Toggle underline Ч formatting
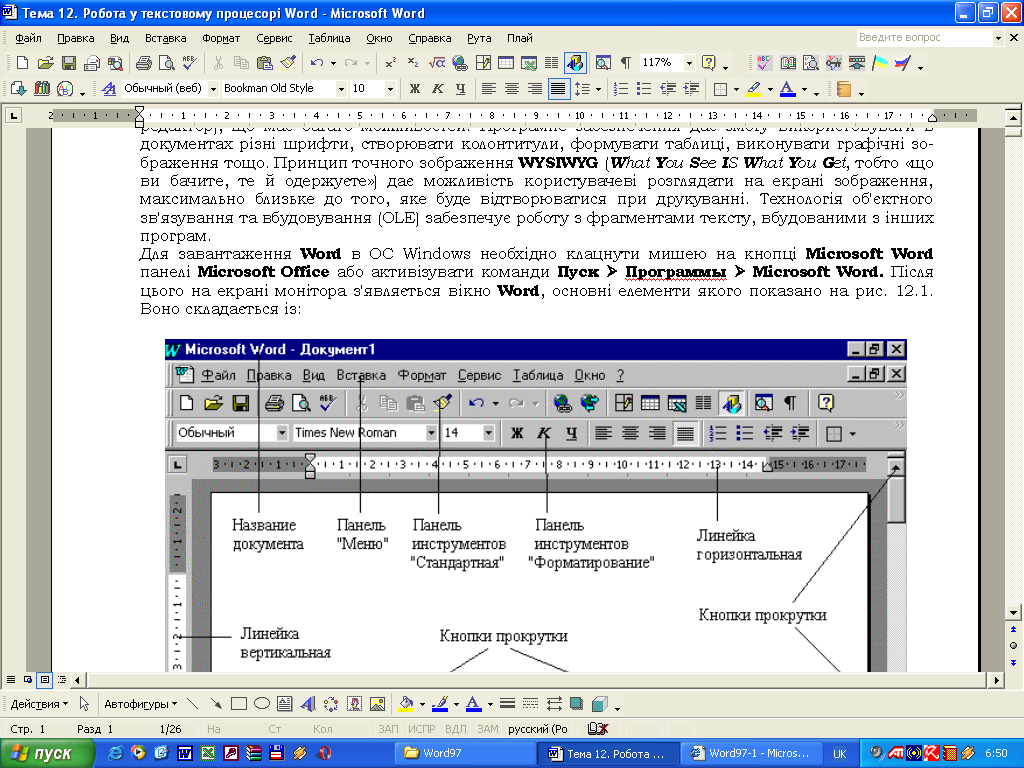1024x768 pixels. [x=461, y=88]
